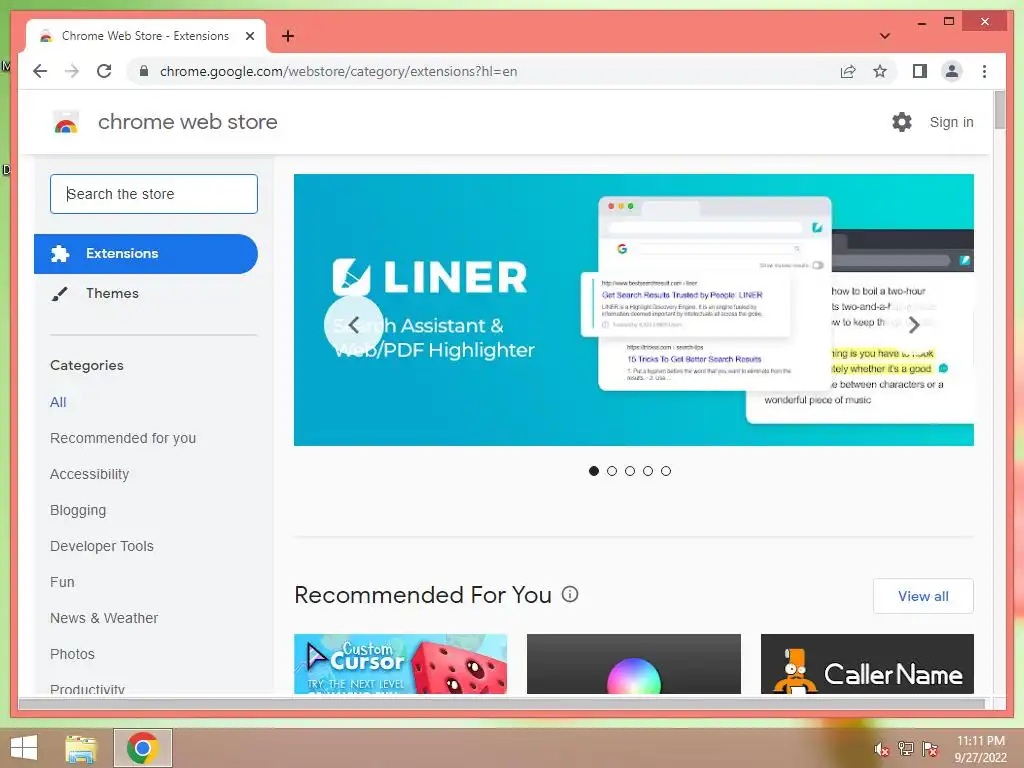Focus the Search the store field
The image size is (1024, 768).
(153, 194)
